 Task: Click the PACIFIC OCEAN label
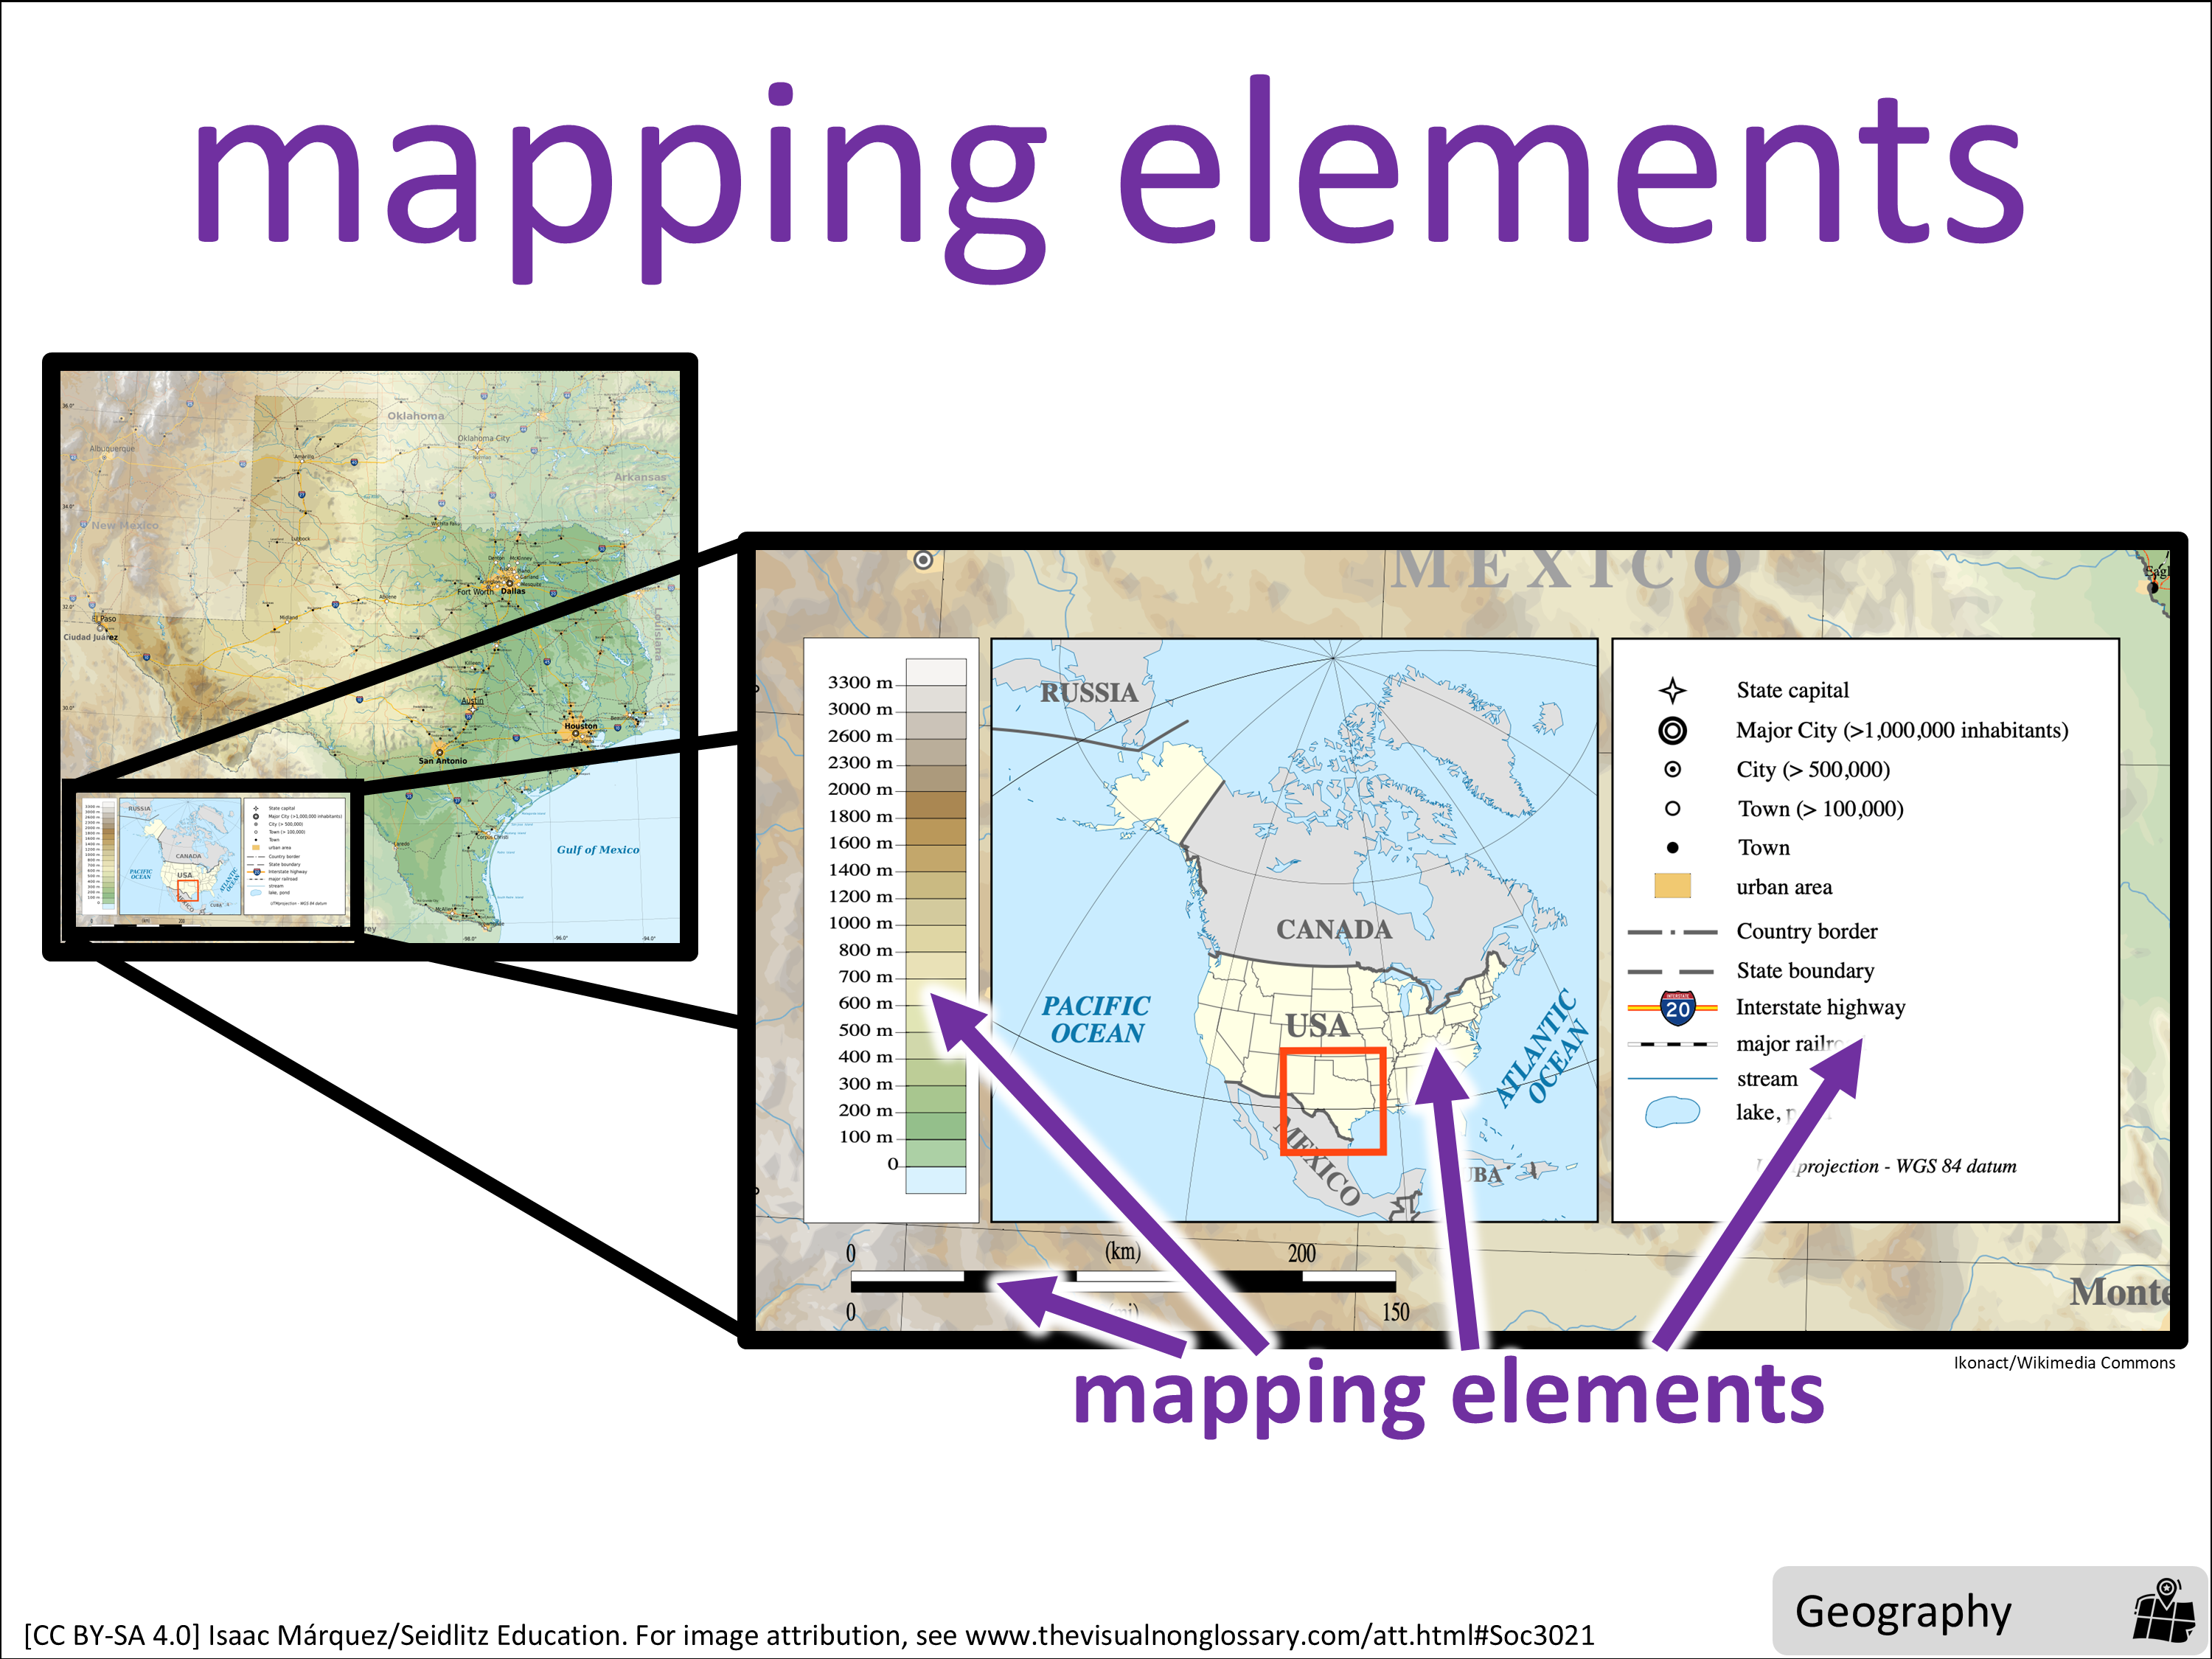click(x=1096, y=1019)
